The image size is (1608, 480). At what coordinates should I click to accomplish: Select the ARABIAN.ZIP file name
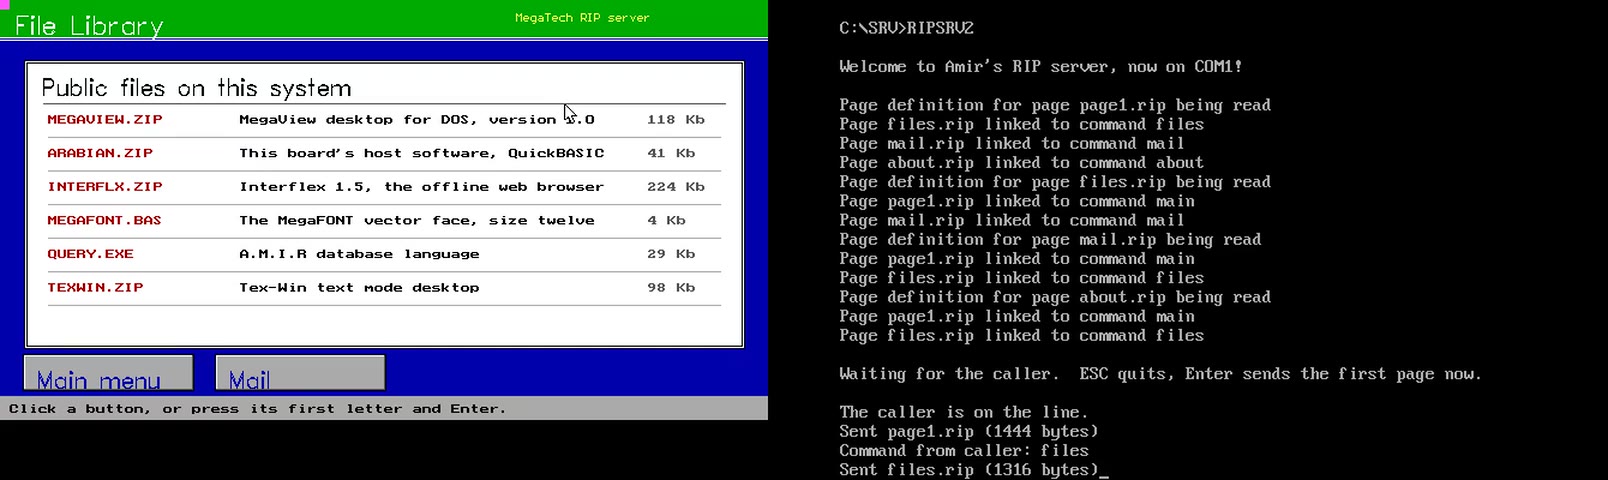(100, 153)
